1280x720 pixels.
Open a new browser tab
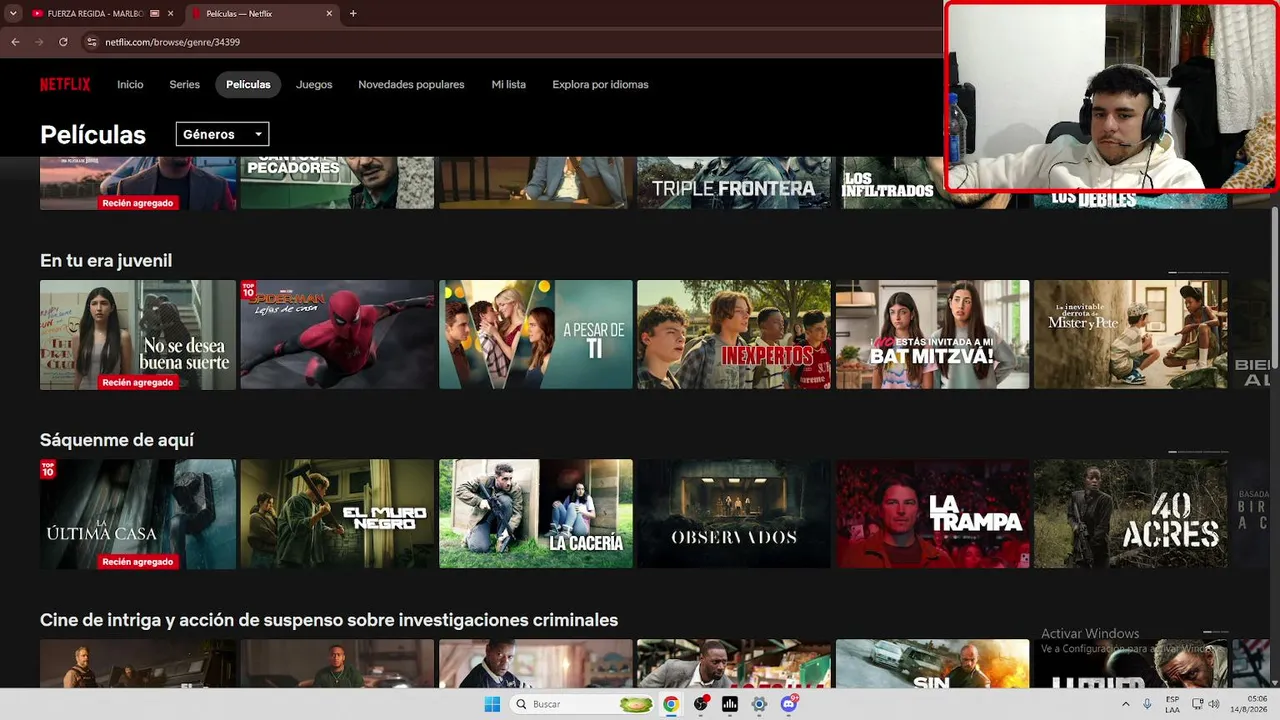353,14
